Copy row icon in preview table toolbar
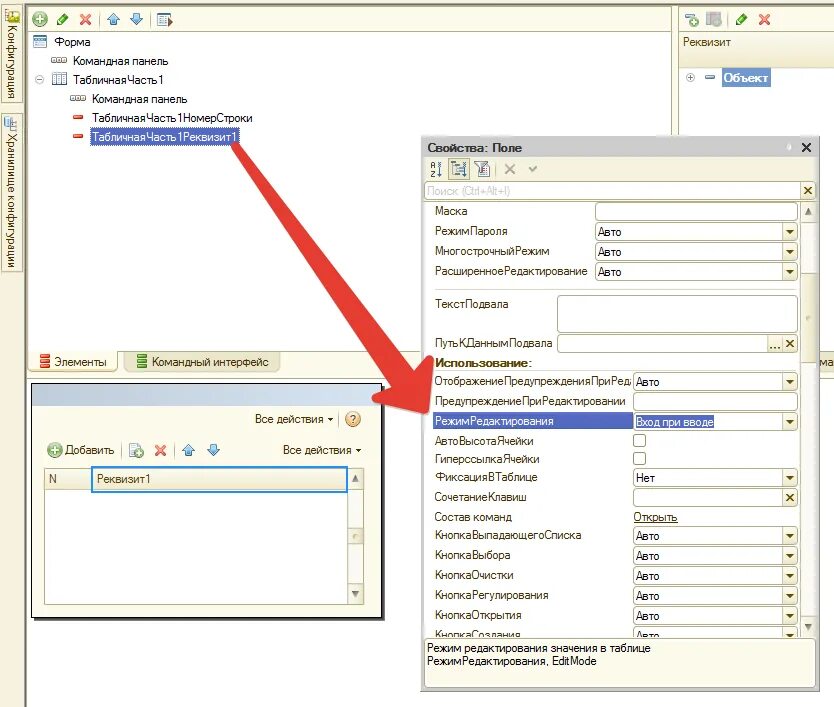This screenshot has height=707, width=834. coord(136,451)
